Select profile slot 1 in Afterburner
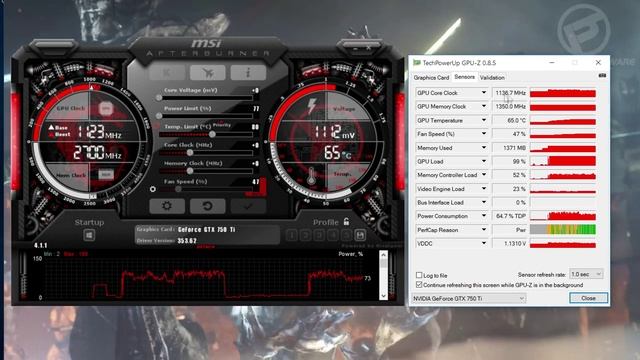 292,235
